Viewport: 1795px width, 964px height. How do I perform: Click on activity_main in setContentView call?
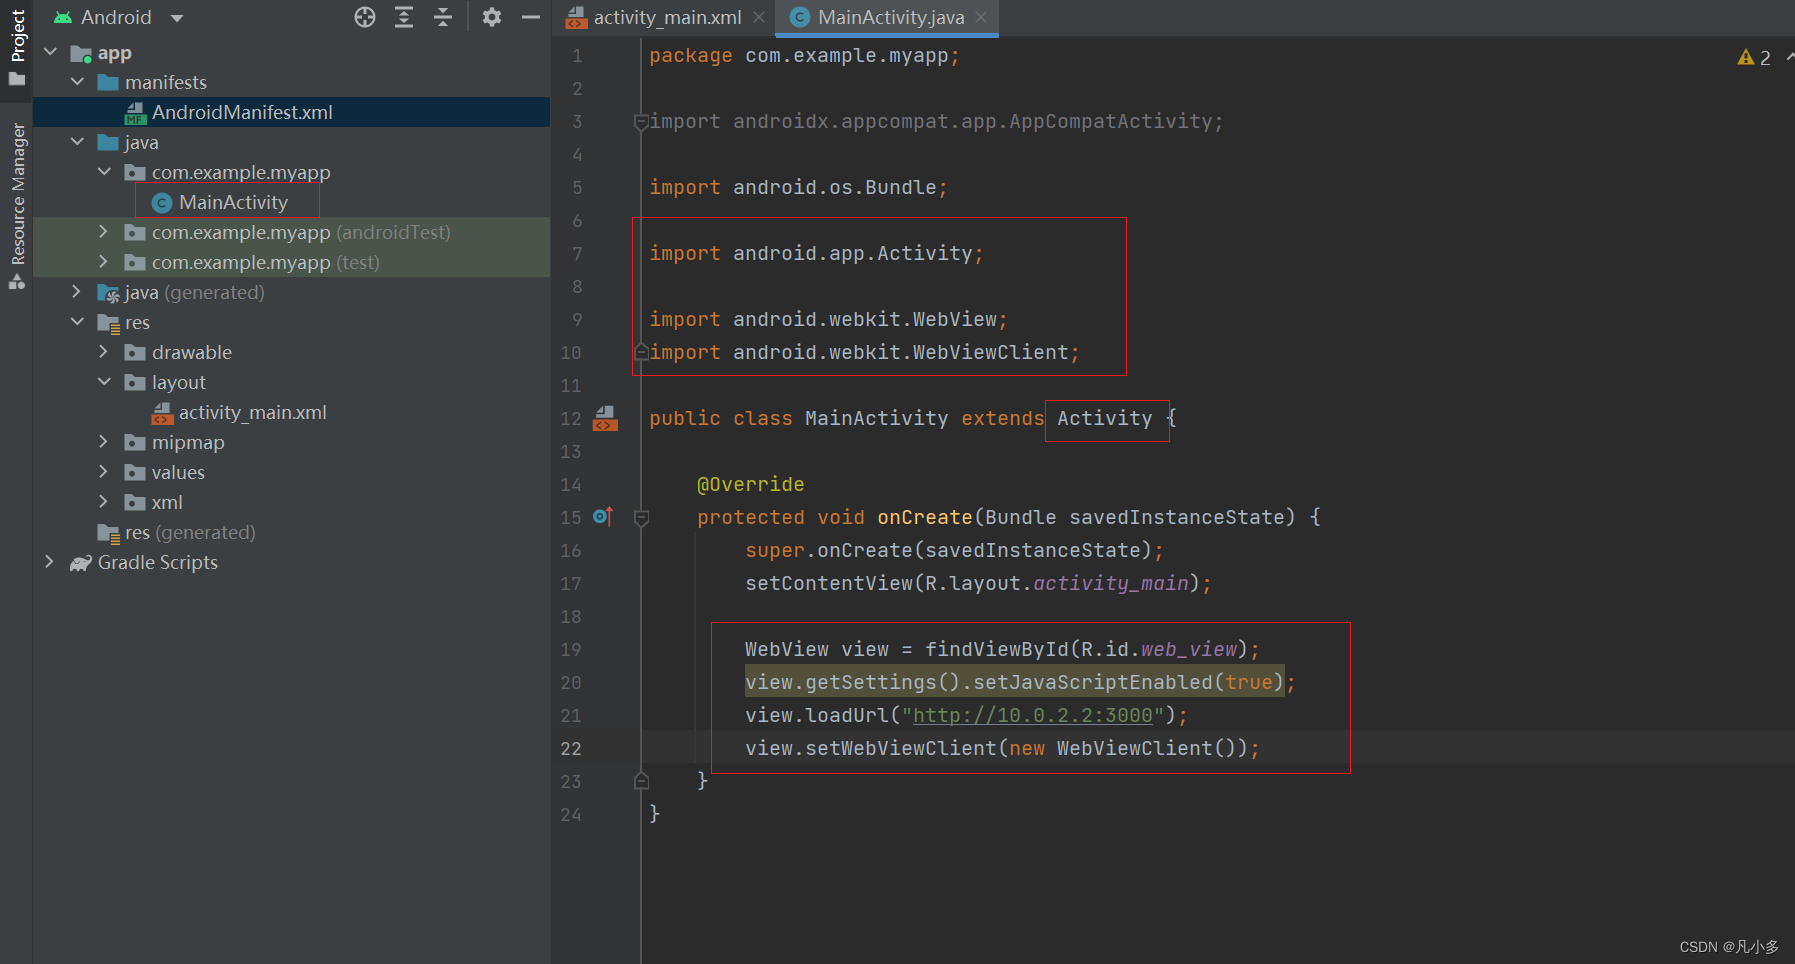pos(1111,583)
